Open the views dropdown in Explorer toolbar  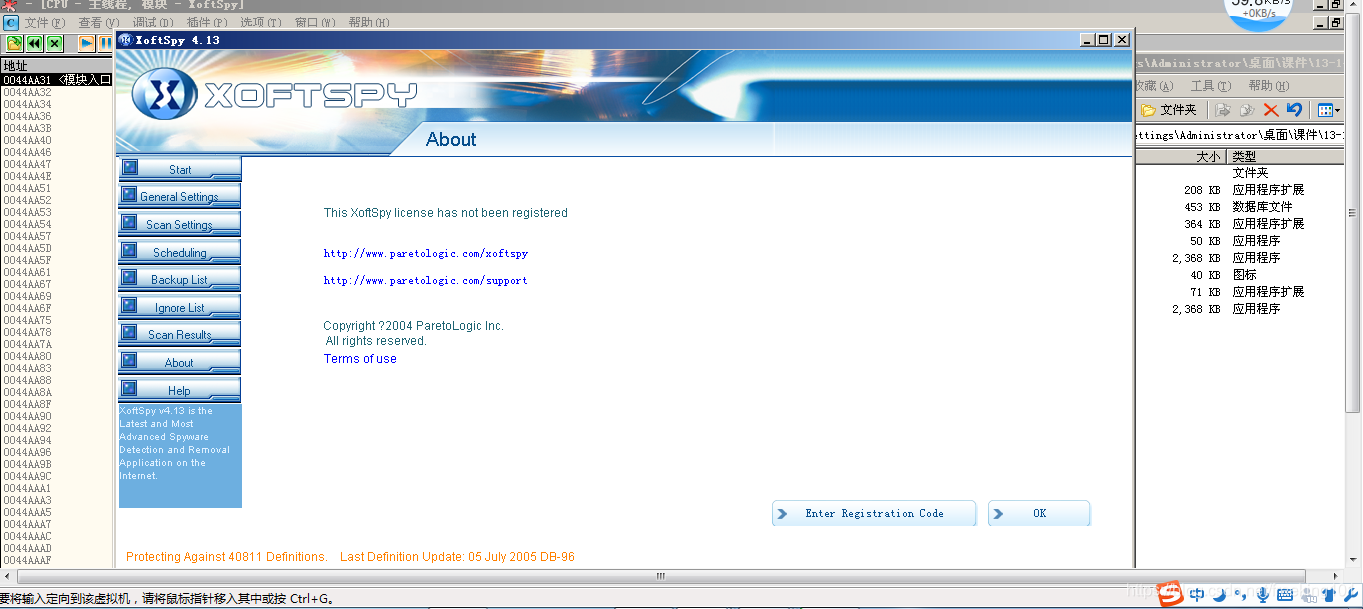pyautogui.click(x=1328, y=110)
